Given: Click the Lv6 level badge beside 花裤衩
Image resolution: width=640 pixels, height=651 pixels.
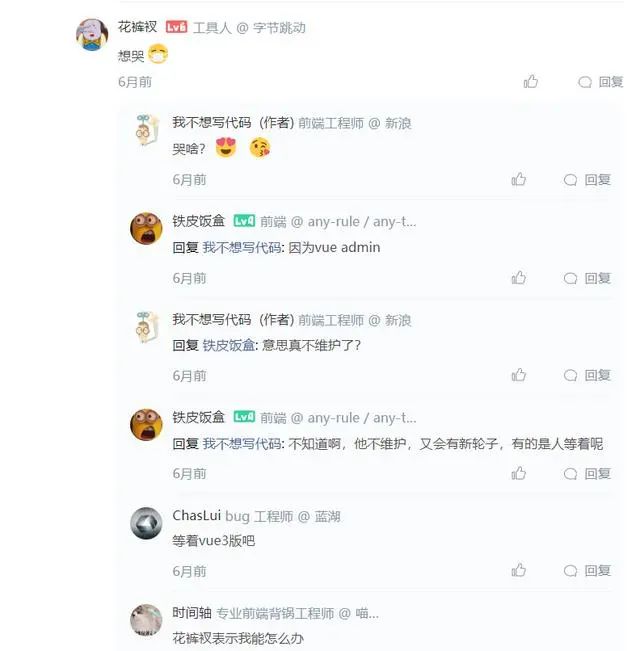Looking at the screenshot, I should [176, 27].
